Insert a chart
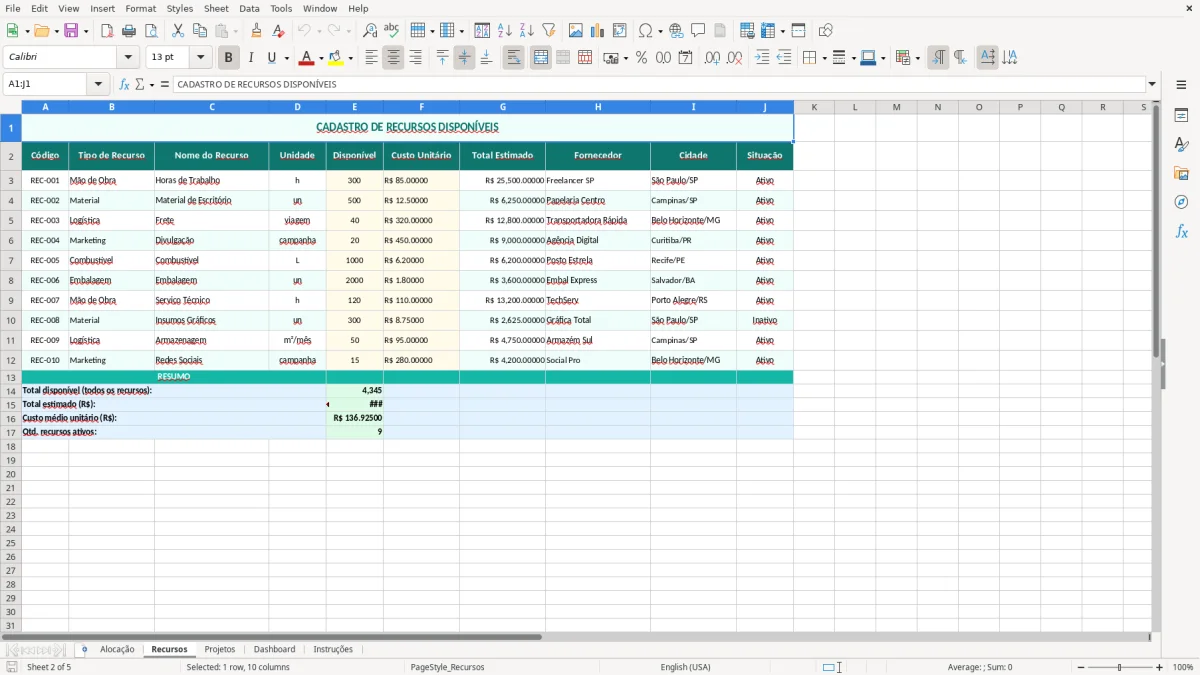The width and height of the screenshot is (1200, 675). 598,31
